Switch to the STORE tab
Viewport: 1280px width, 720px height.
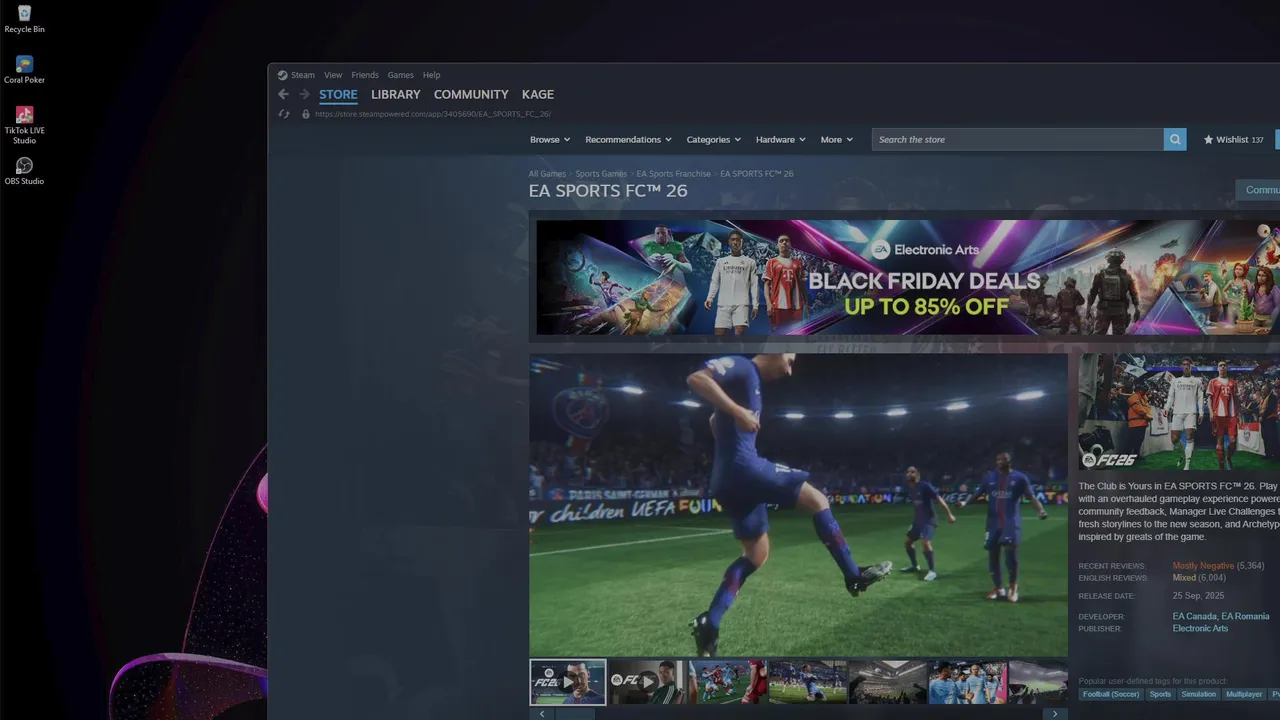338,95
